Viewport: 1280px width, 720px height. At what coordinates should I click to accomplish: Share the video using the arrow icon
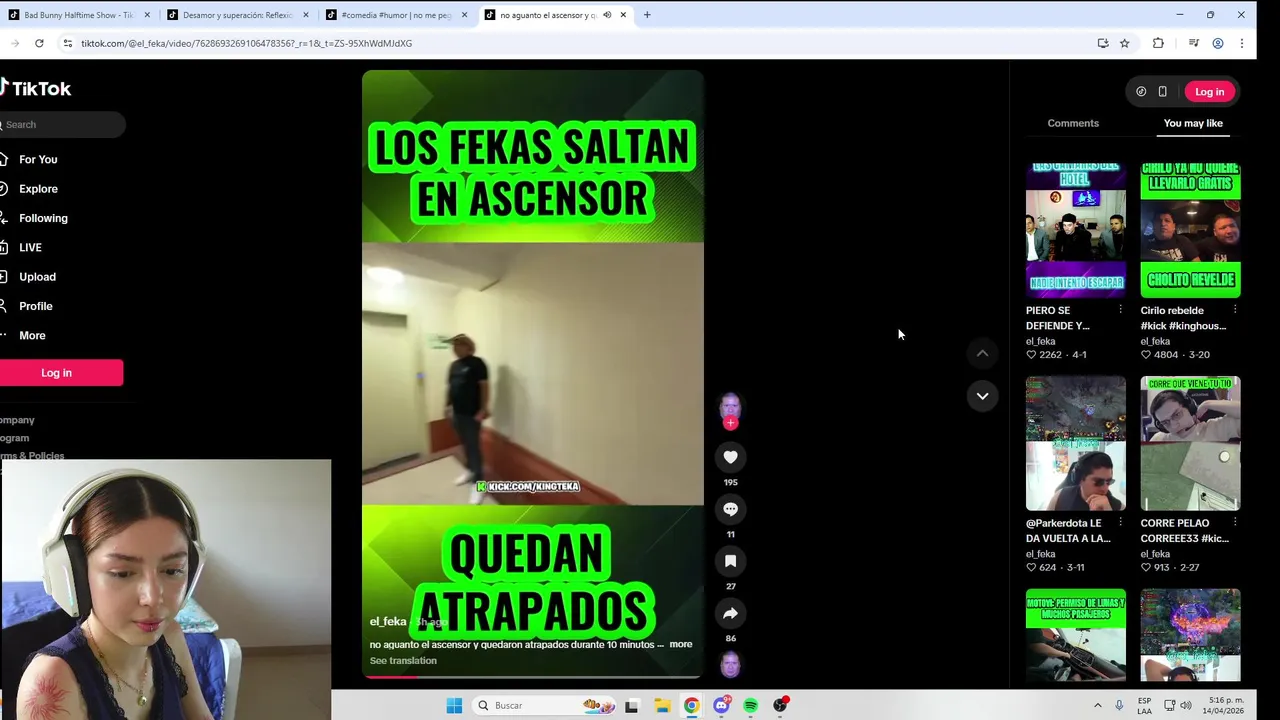coord(730,613)
